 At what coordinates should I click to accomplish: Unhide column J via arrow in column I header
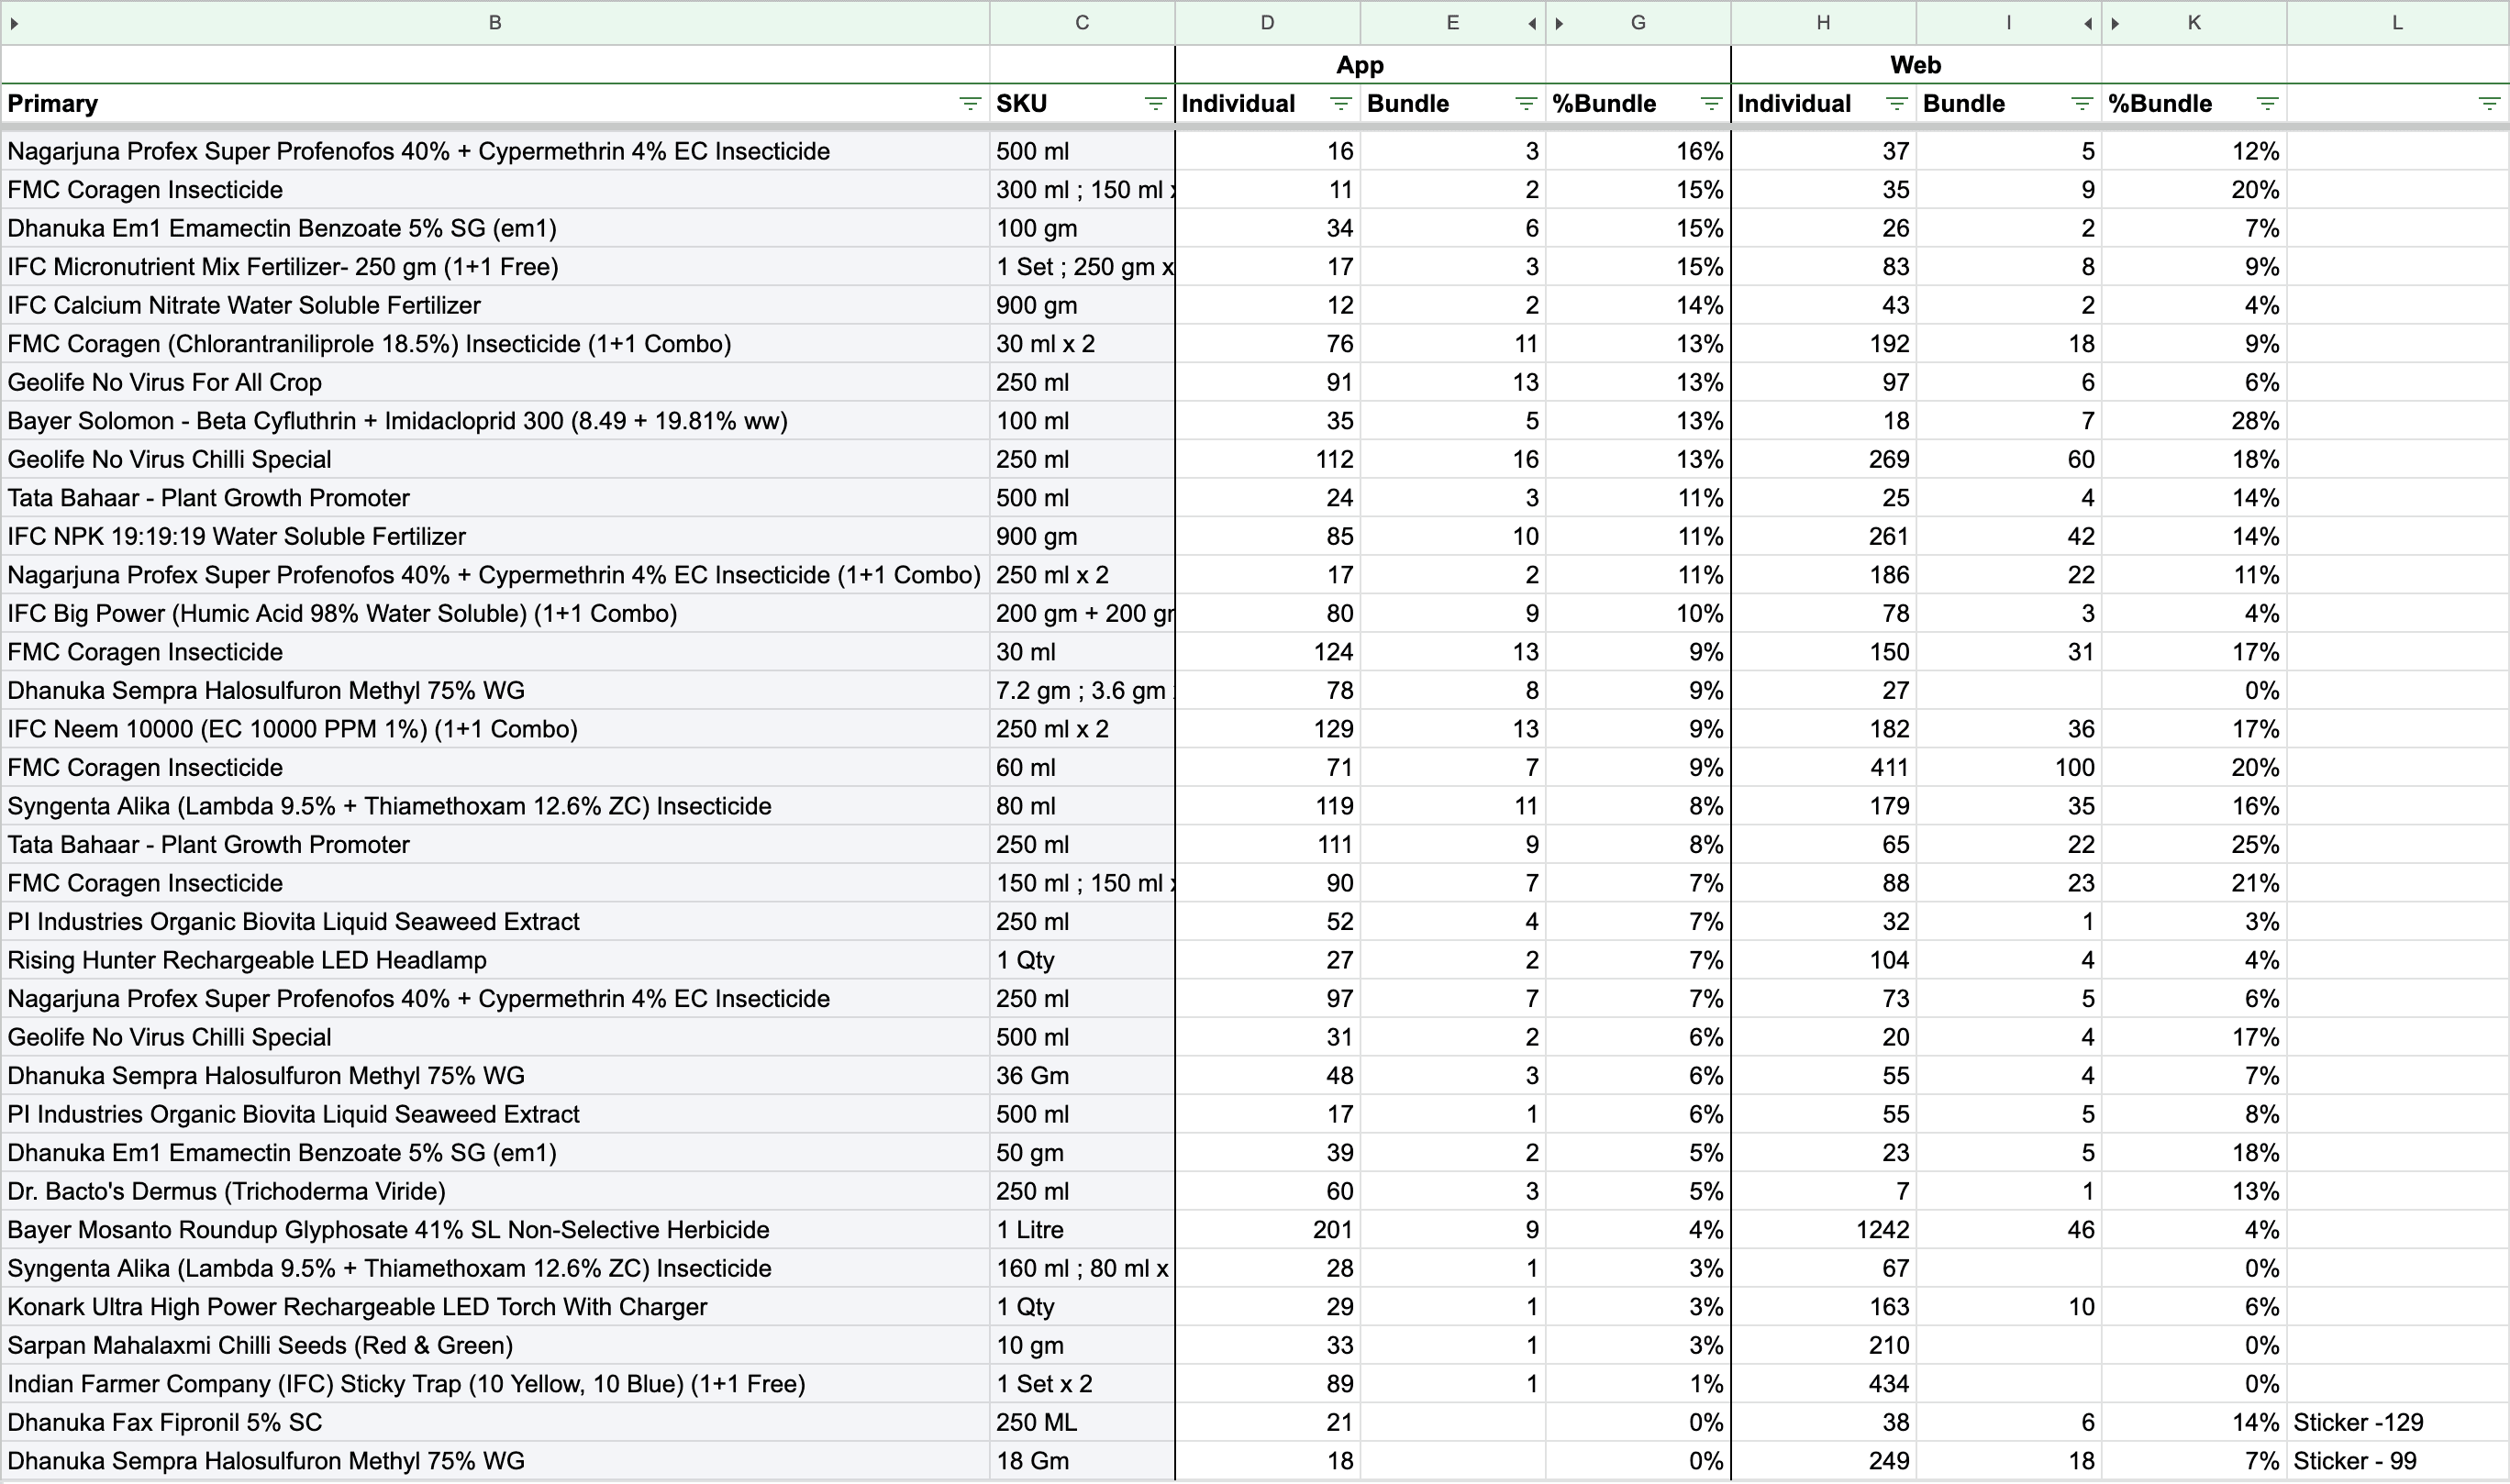pyautogui.click(x=2088, y=23)
